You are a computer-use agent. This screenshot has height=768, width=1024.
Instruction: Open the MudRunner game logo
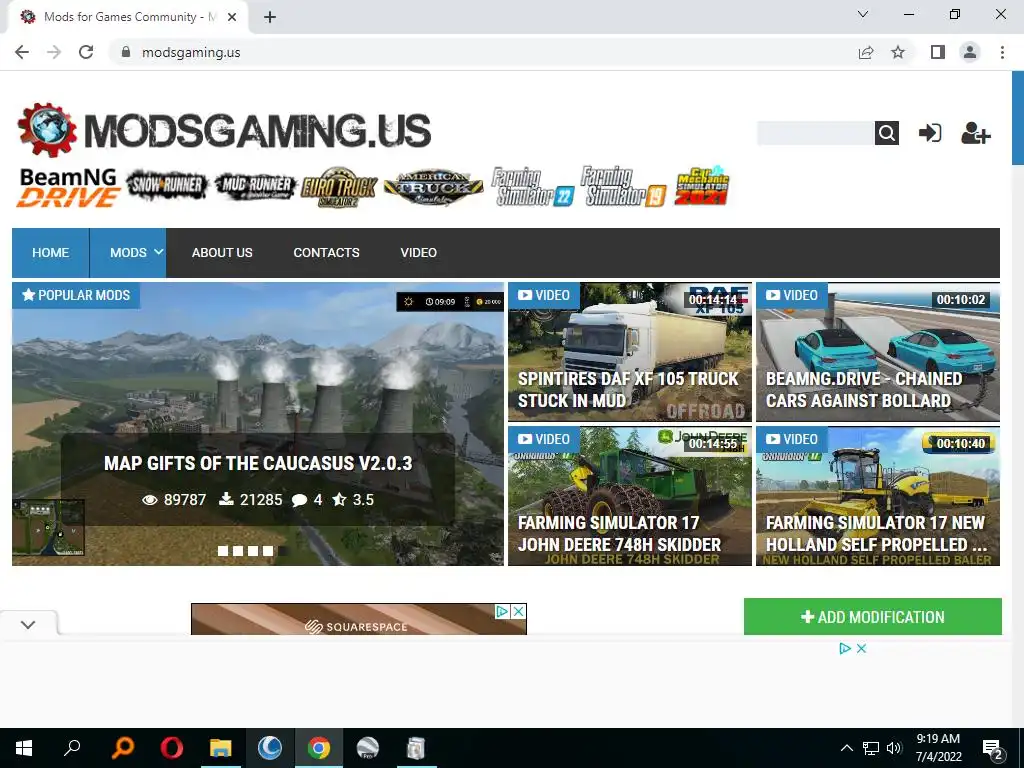click(x=255, y=187)
